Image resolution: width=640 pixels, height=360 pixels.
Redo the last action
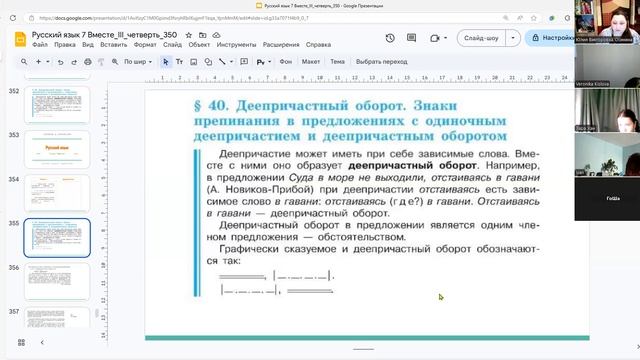[x=74, y=62]
